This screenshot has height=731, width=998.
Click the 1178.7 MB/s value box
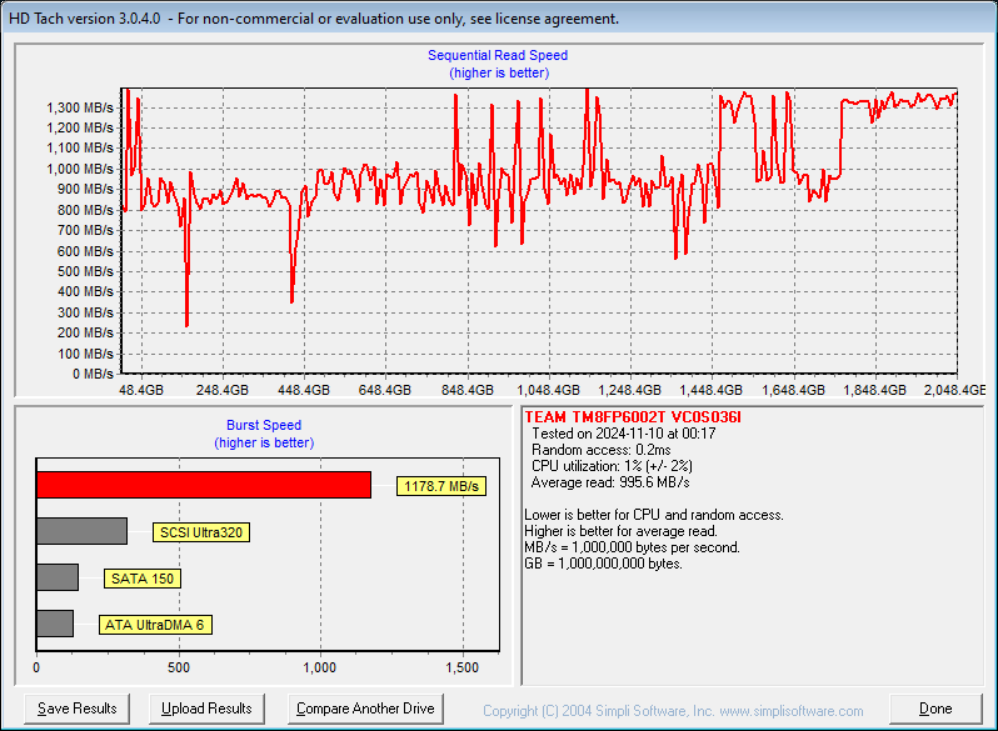point(441,485)
